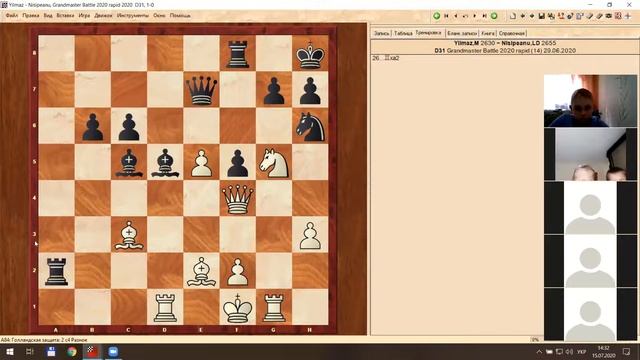Select the black knight on h6
The width and height of the screenshot is (640, 360).
pos(310,126)
